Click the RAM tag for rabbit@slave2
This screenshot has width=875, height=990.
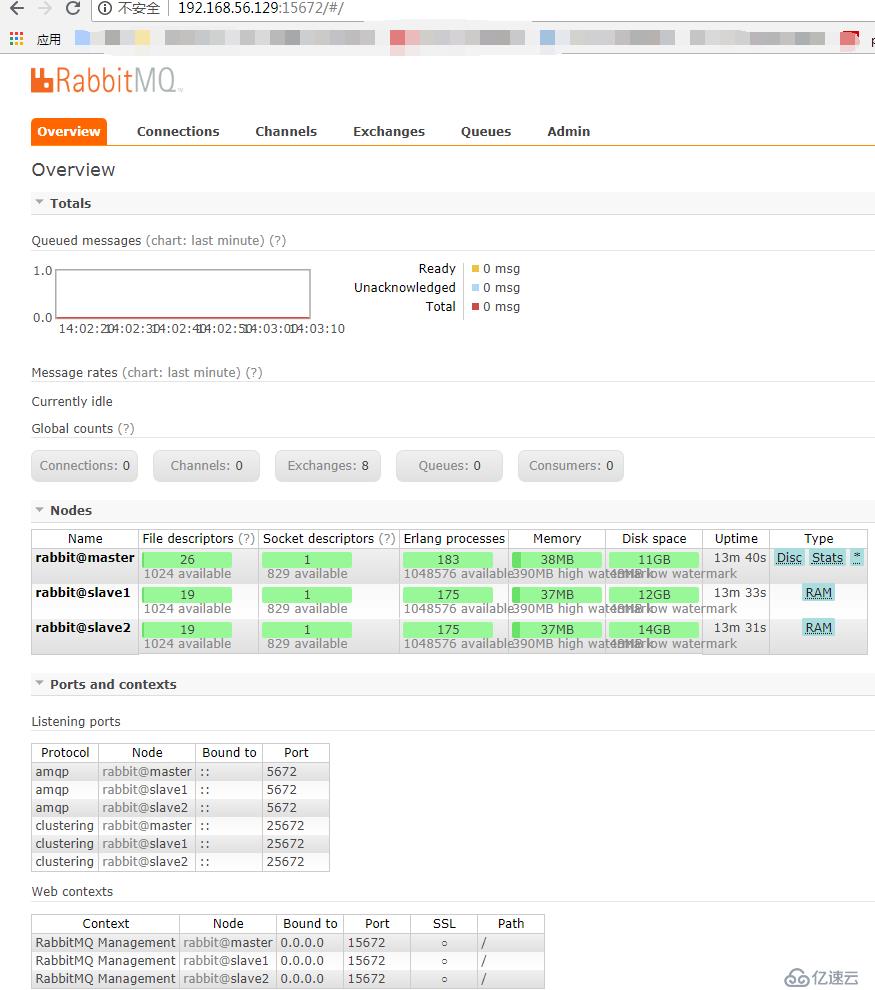[x=819, y=628]
